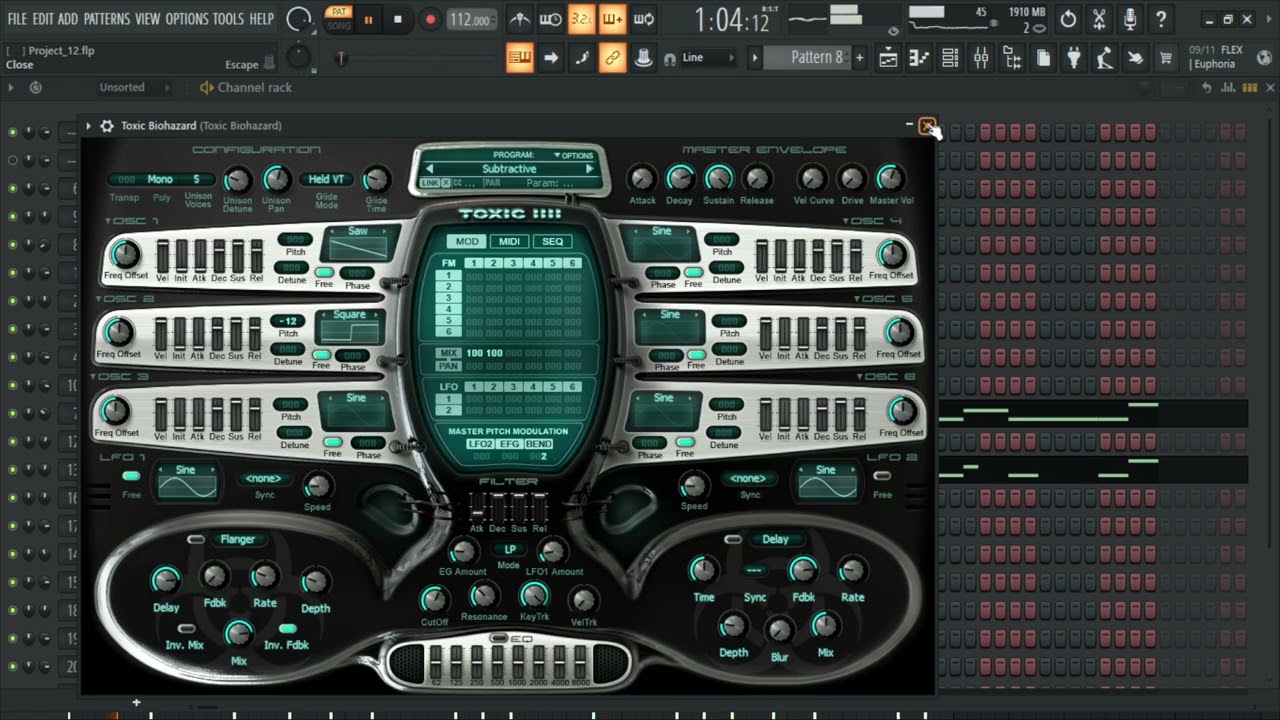
Task: Open the shopping cart content library
Action: click(1166, 58)
